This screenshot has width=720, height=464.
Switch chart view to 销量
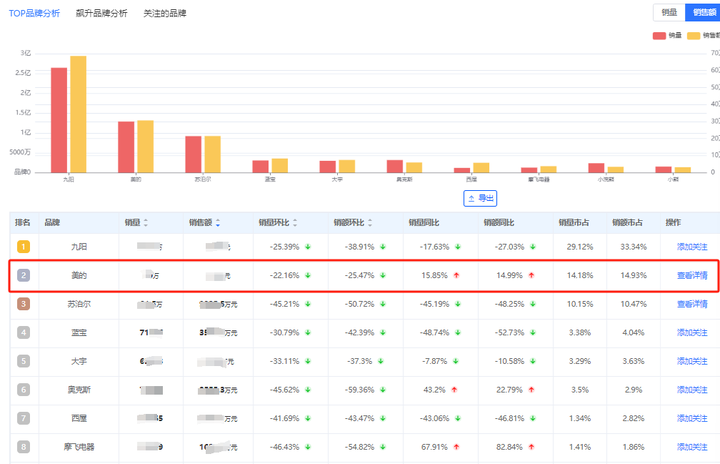pos(669,12)
